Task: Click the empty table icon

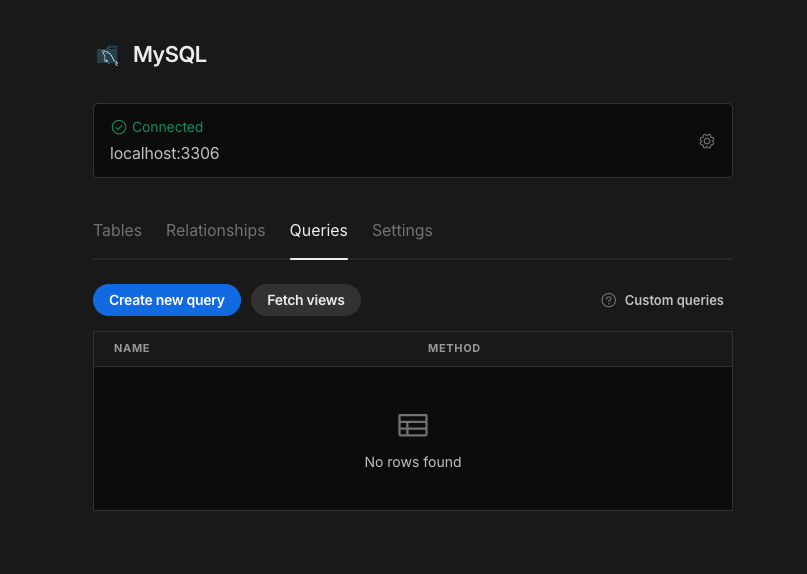Action: pyautogui.click(x=413, y=425)
